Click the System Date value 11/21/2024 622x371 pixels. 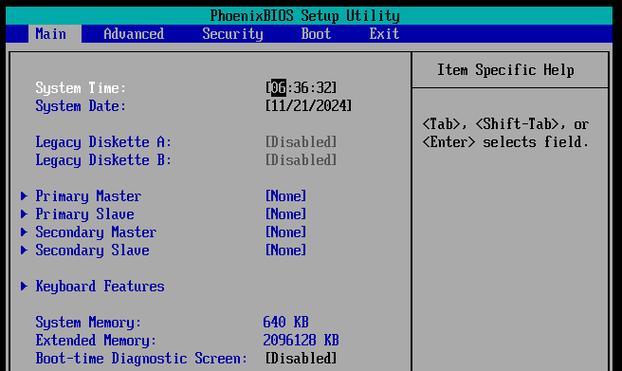pos(309,106)
